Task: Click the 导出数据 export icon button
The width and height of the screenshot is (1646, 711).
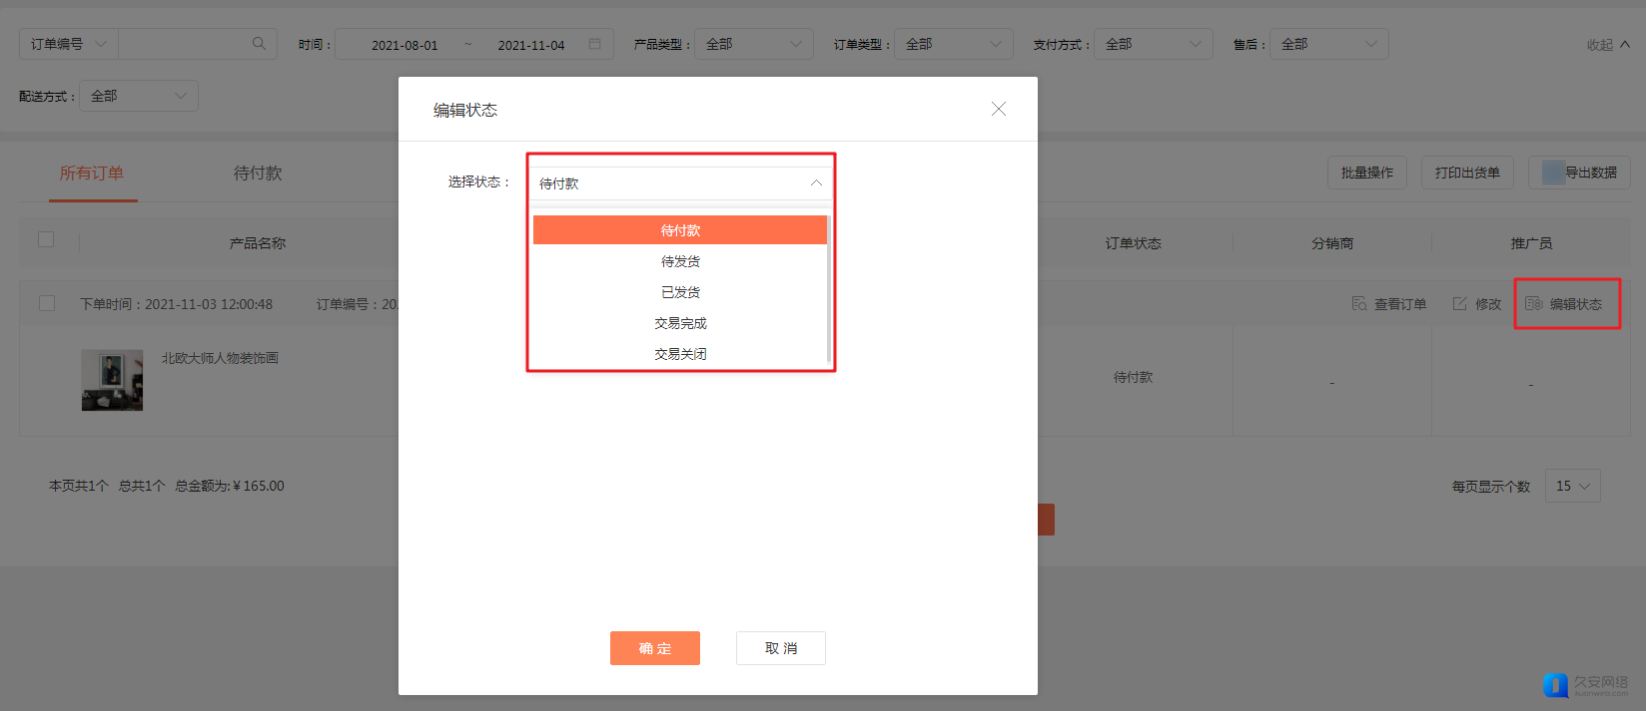Action: tap(1553, 173)
